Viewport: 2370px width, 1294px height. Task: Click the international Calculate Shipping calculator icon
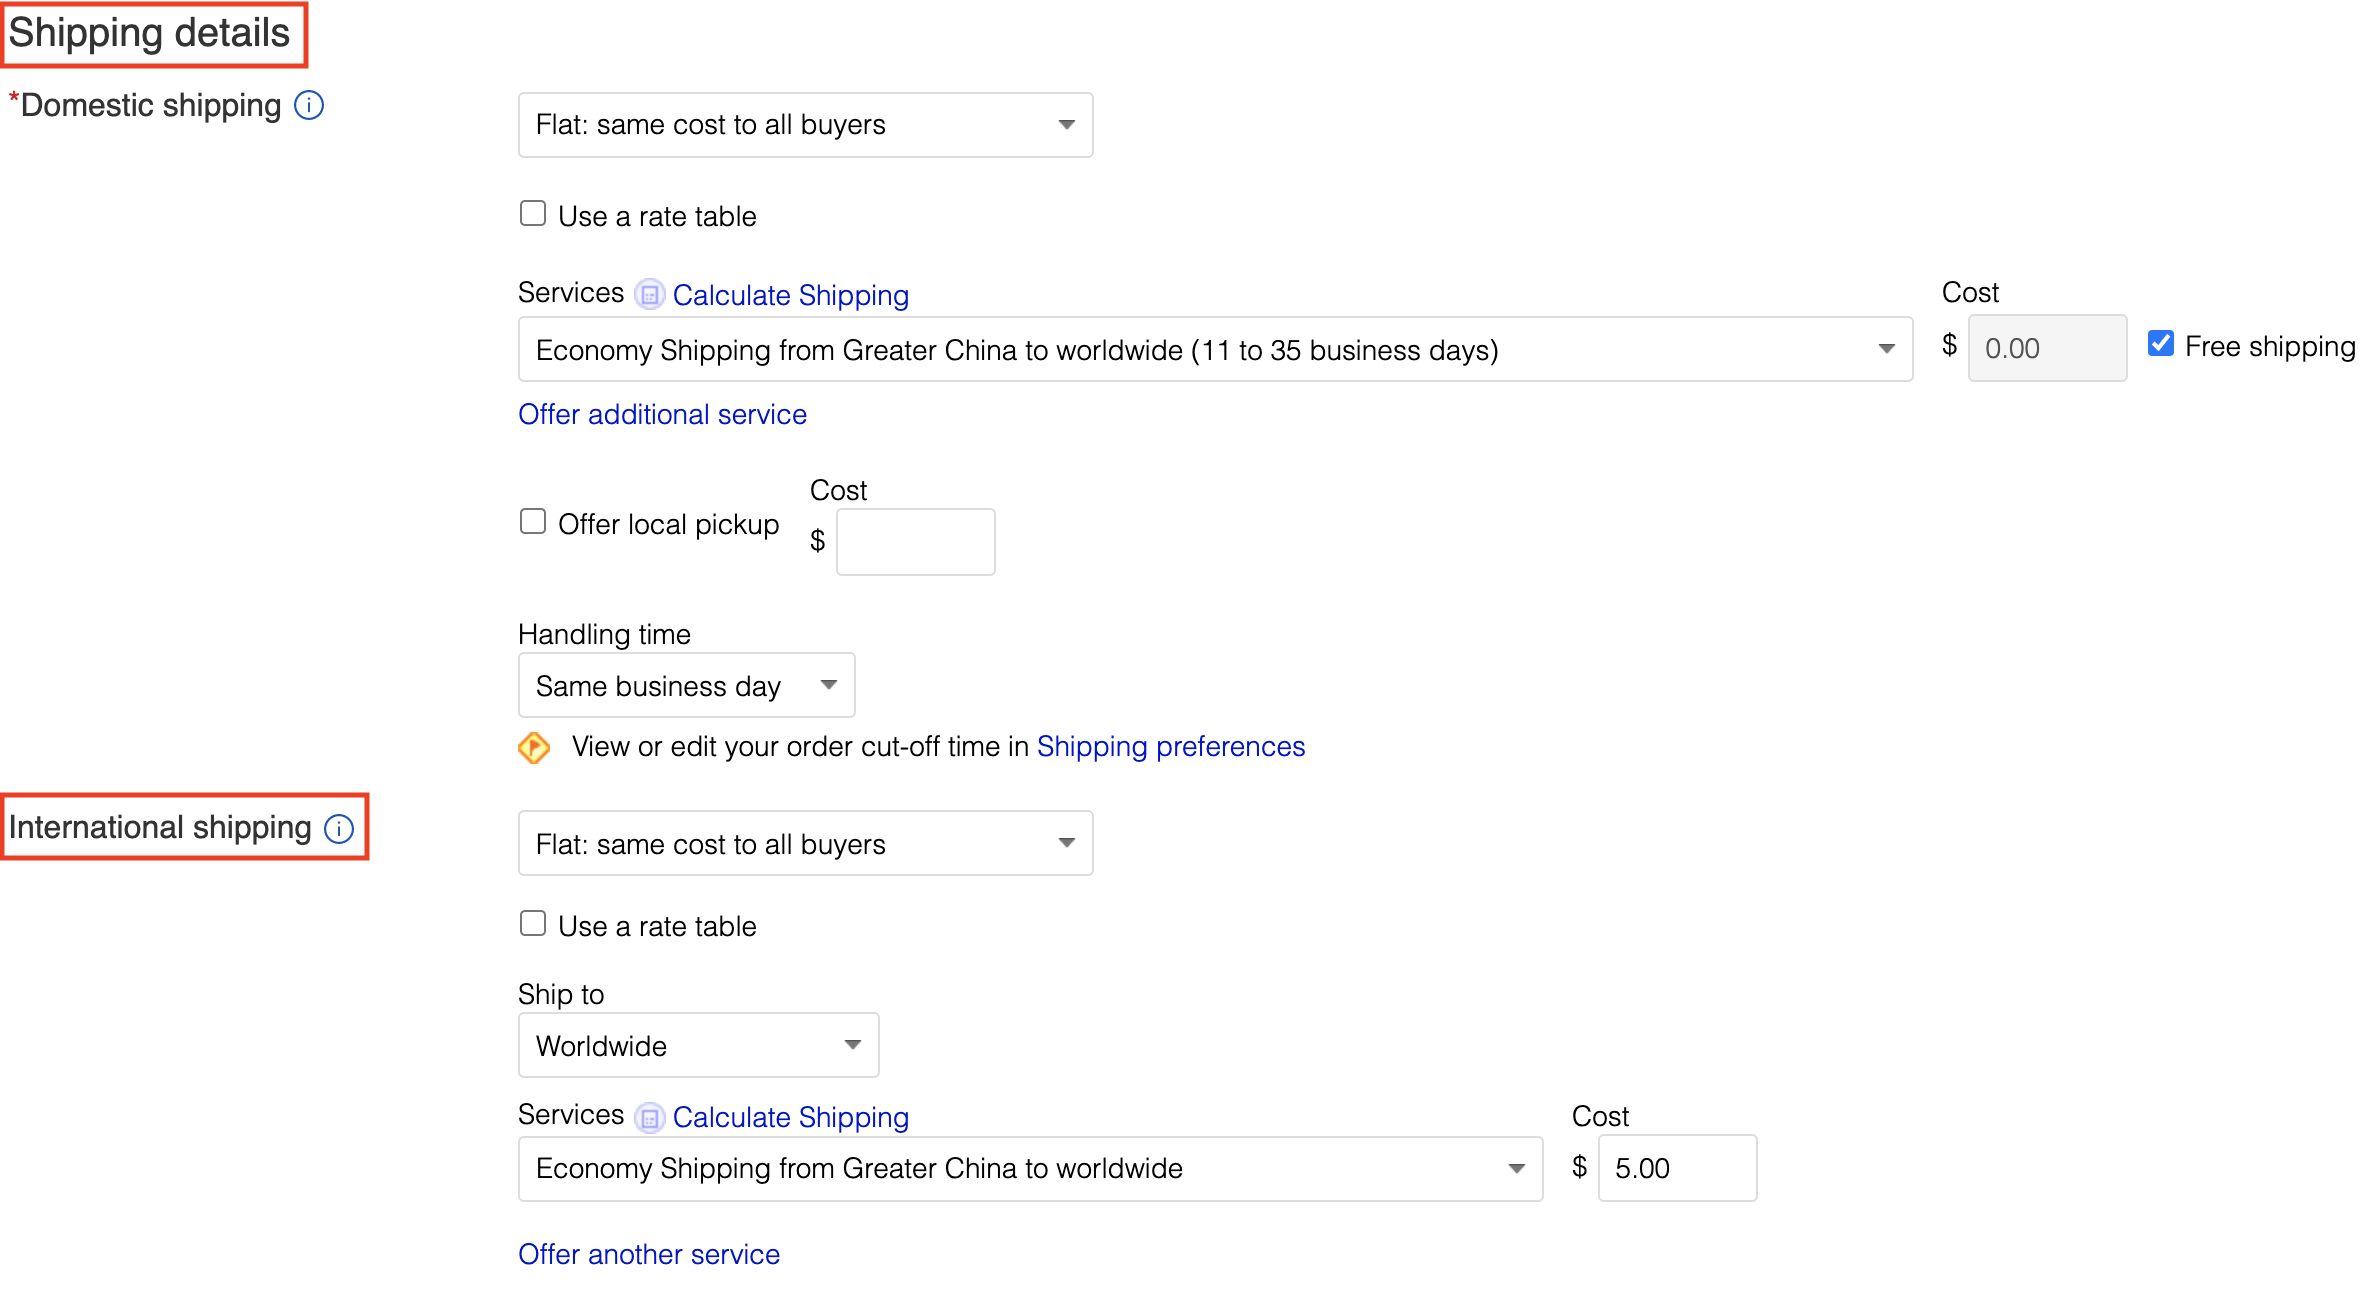(650, 1117)
